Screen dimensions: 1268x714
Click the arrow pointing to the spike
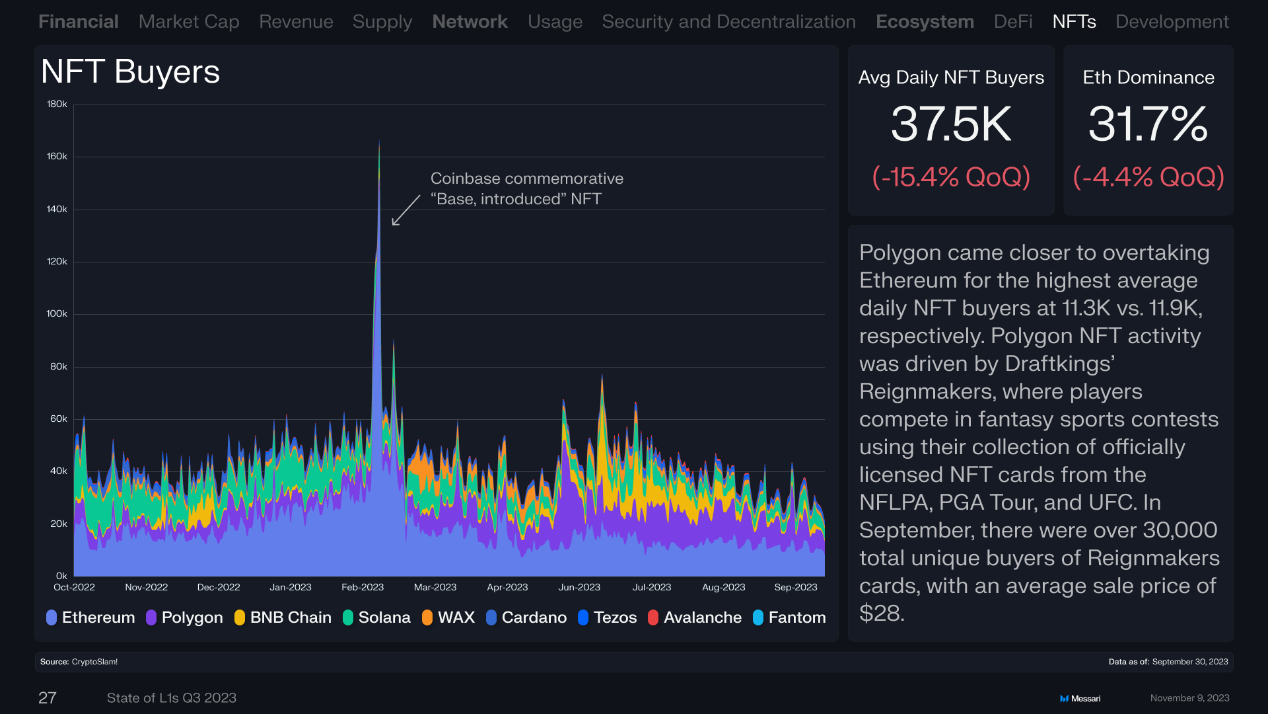[x=406, y=209]
